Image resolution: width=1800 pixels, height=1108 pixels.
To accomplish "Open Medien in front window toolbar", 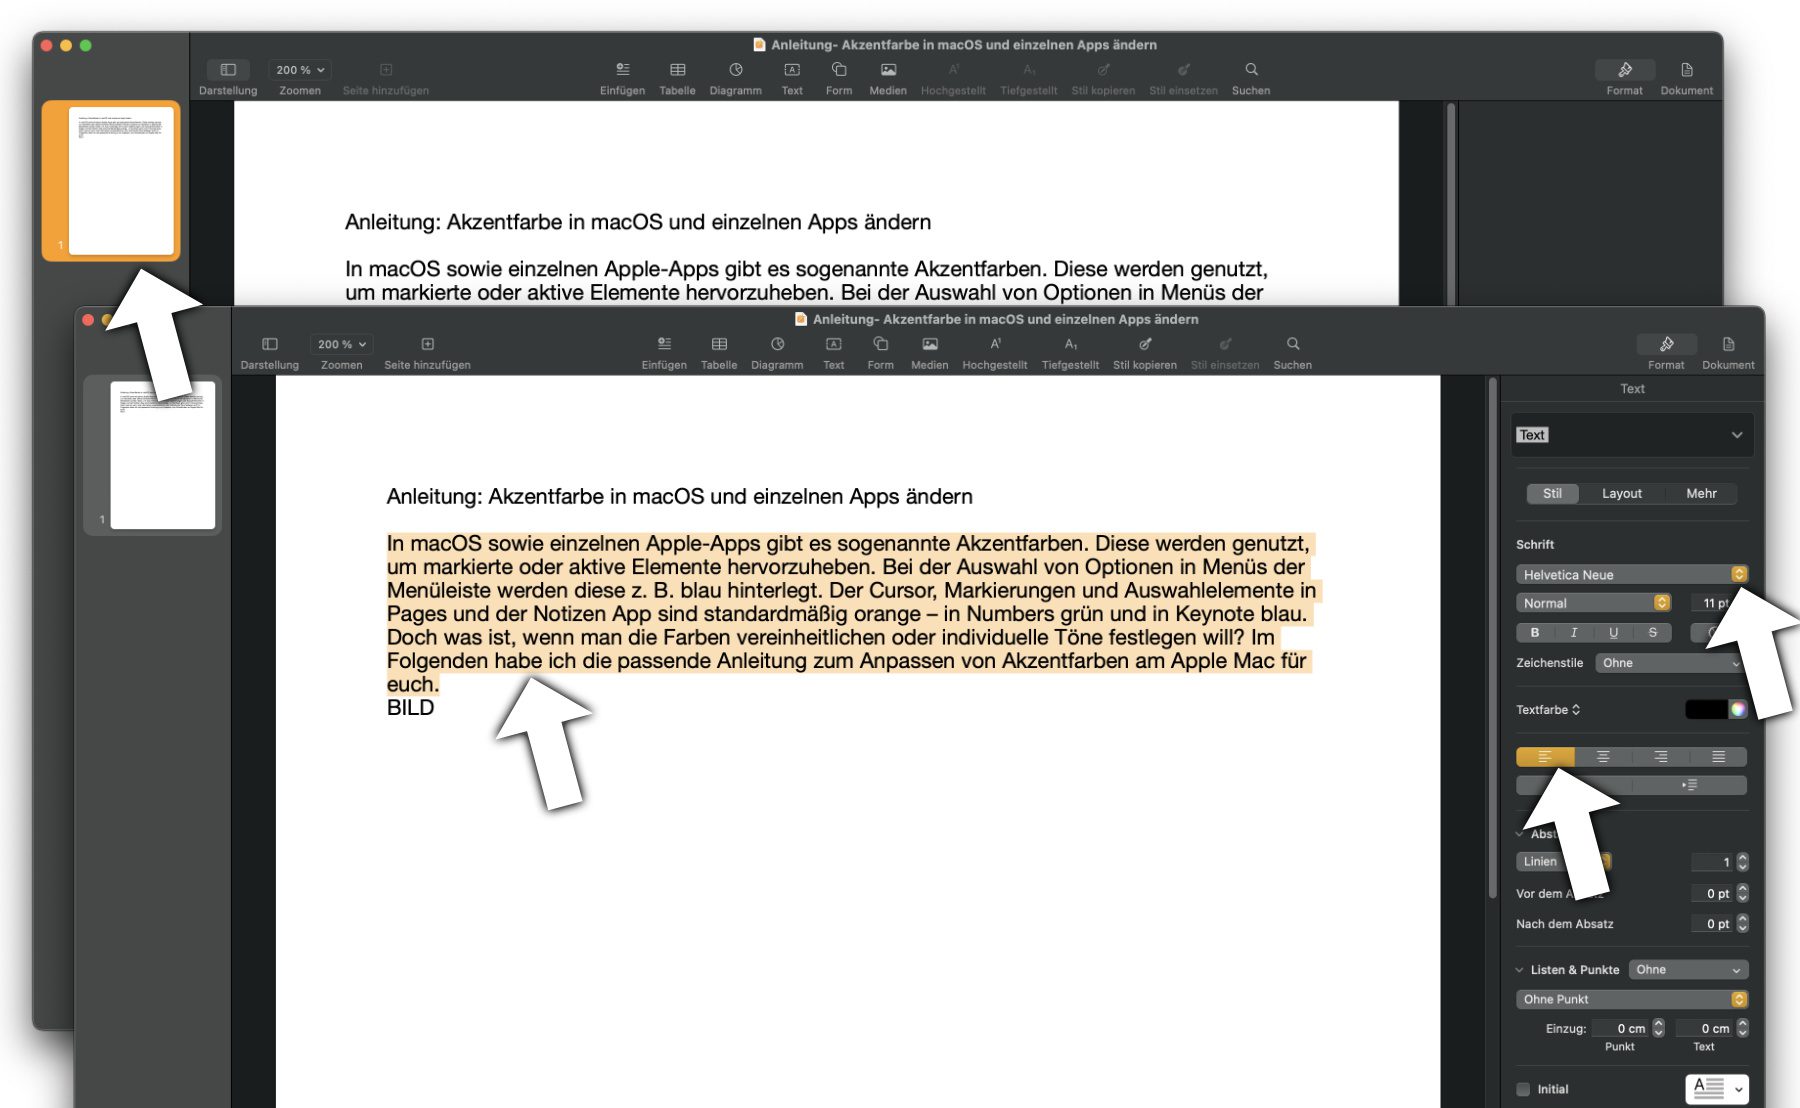I will click(929, 344).
